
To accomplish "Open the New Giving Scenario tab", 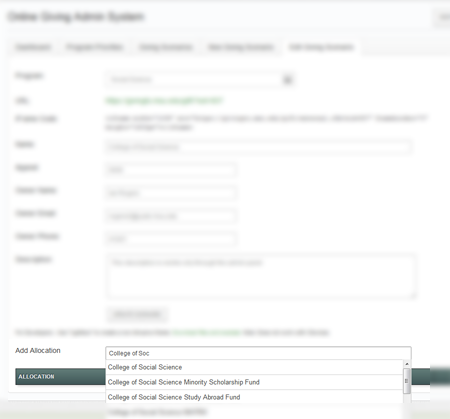I will point(241,47).
